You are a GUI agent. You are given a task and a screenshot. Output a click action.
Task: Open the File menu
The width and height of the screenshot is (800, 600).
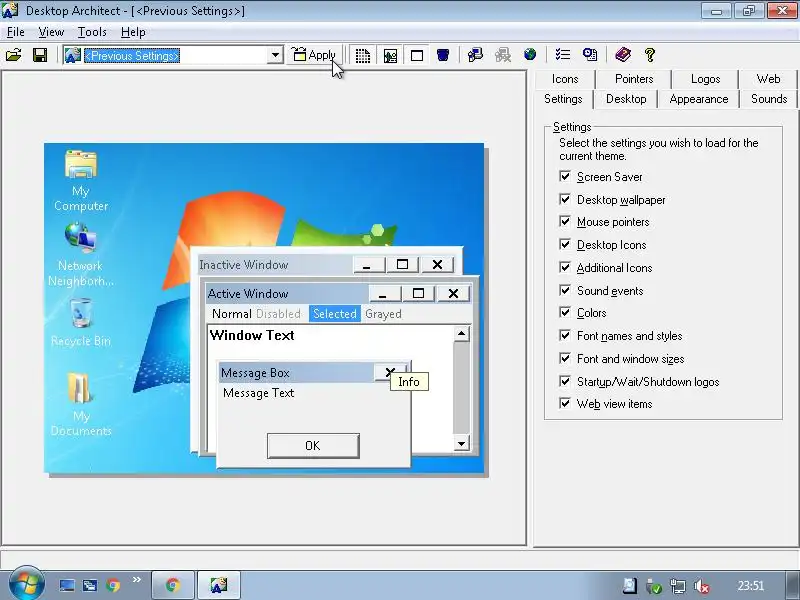point(15,32)
